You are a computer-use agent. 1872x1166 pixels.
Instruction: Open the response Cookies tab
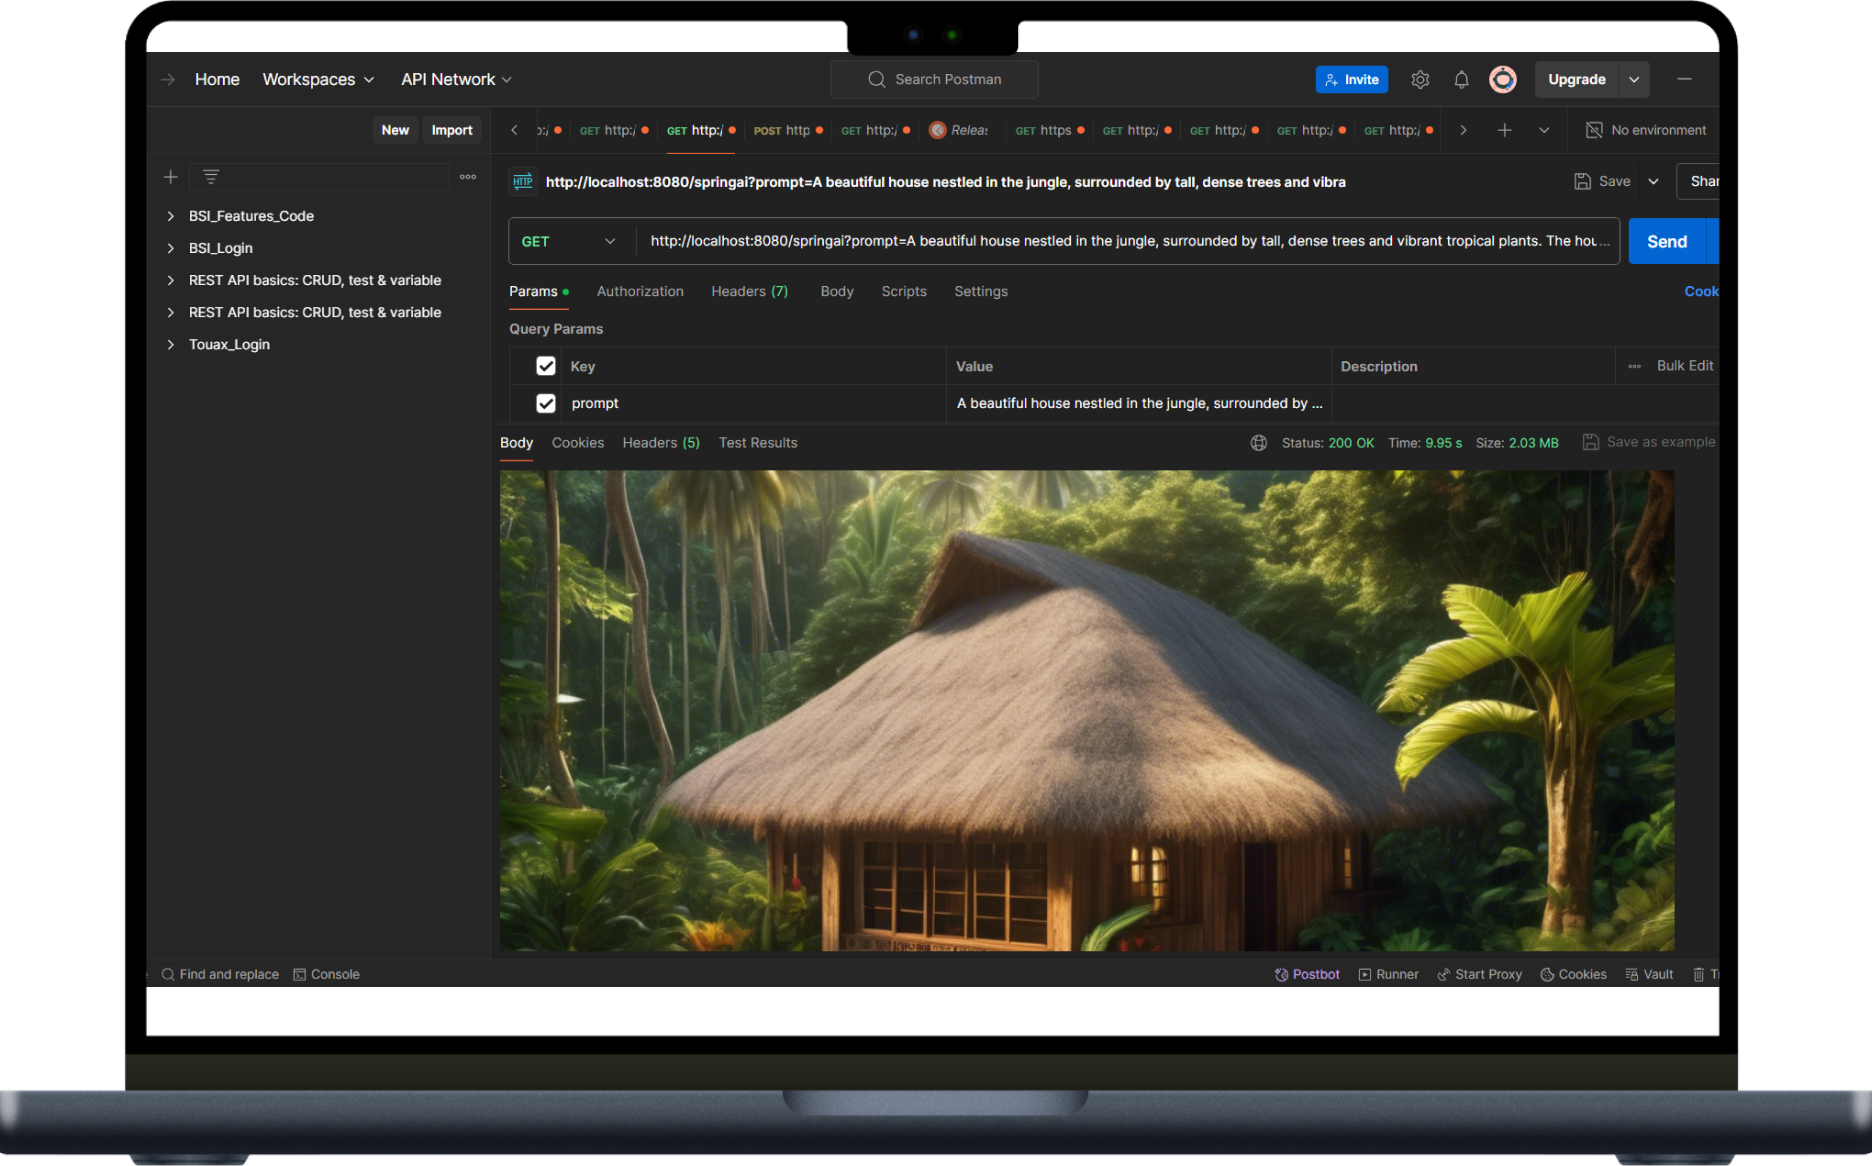click(578, 443)
